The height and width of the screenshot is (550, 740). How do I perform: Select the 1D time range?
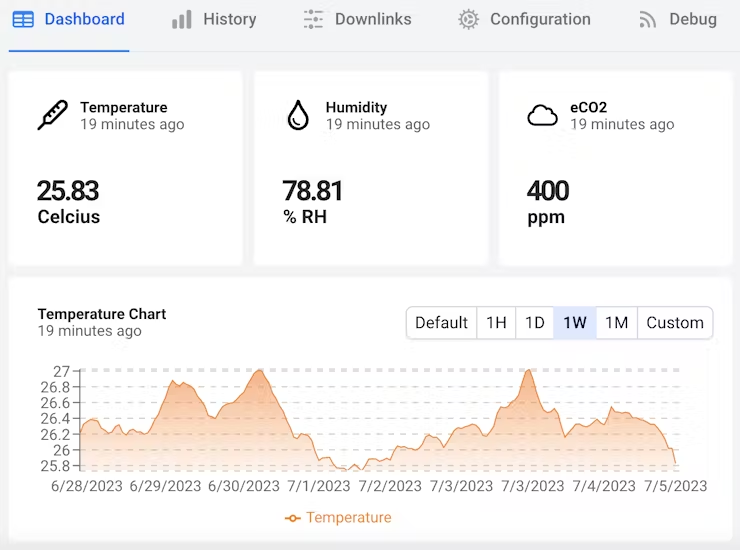tap(535, 322)
